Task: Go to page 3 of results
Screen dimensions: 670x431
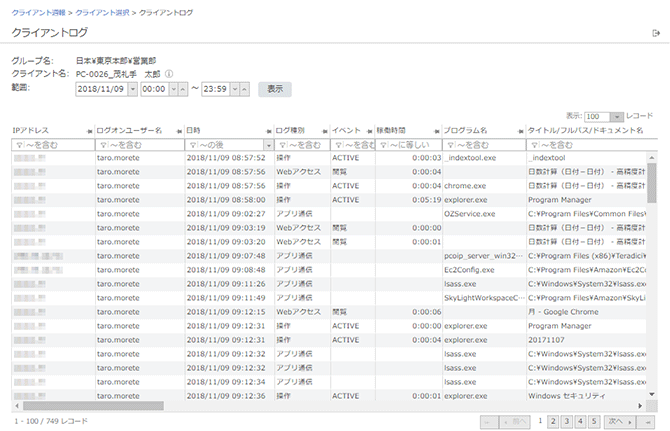Action: click(x=567, y=422)
